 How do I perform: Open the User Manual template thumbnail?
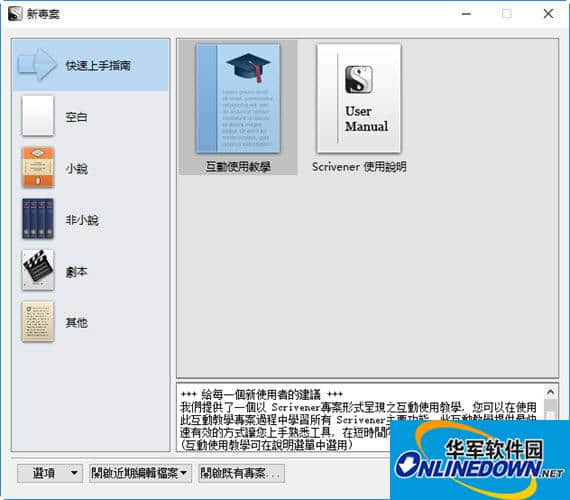pyautogui.click(x=359, y=99)
